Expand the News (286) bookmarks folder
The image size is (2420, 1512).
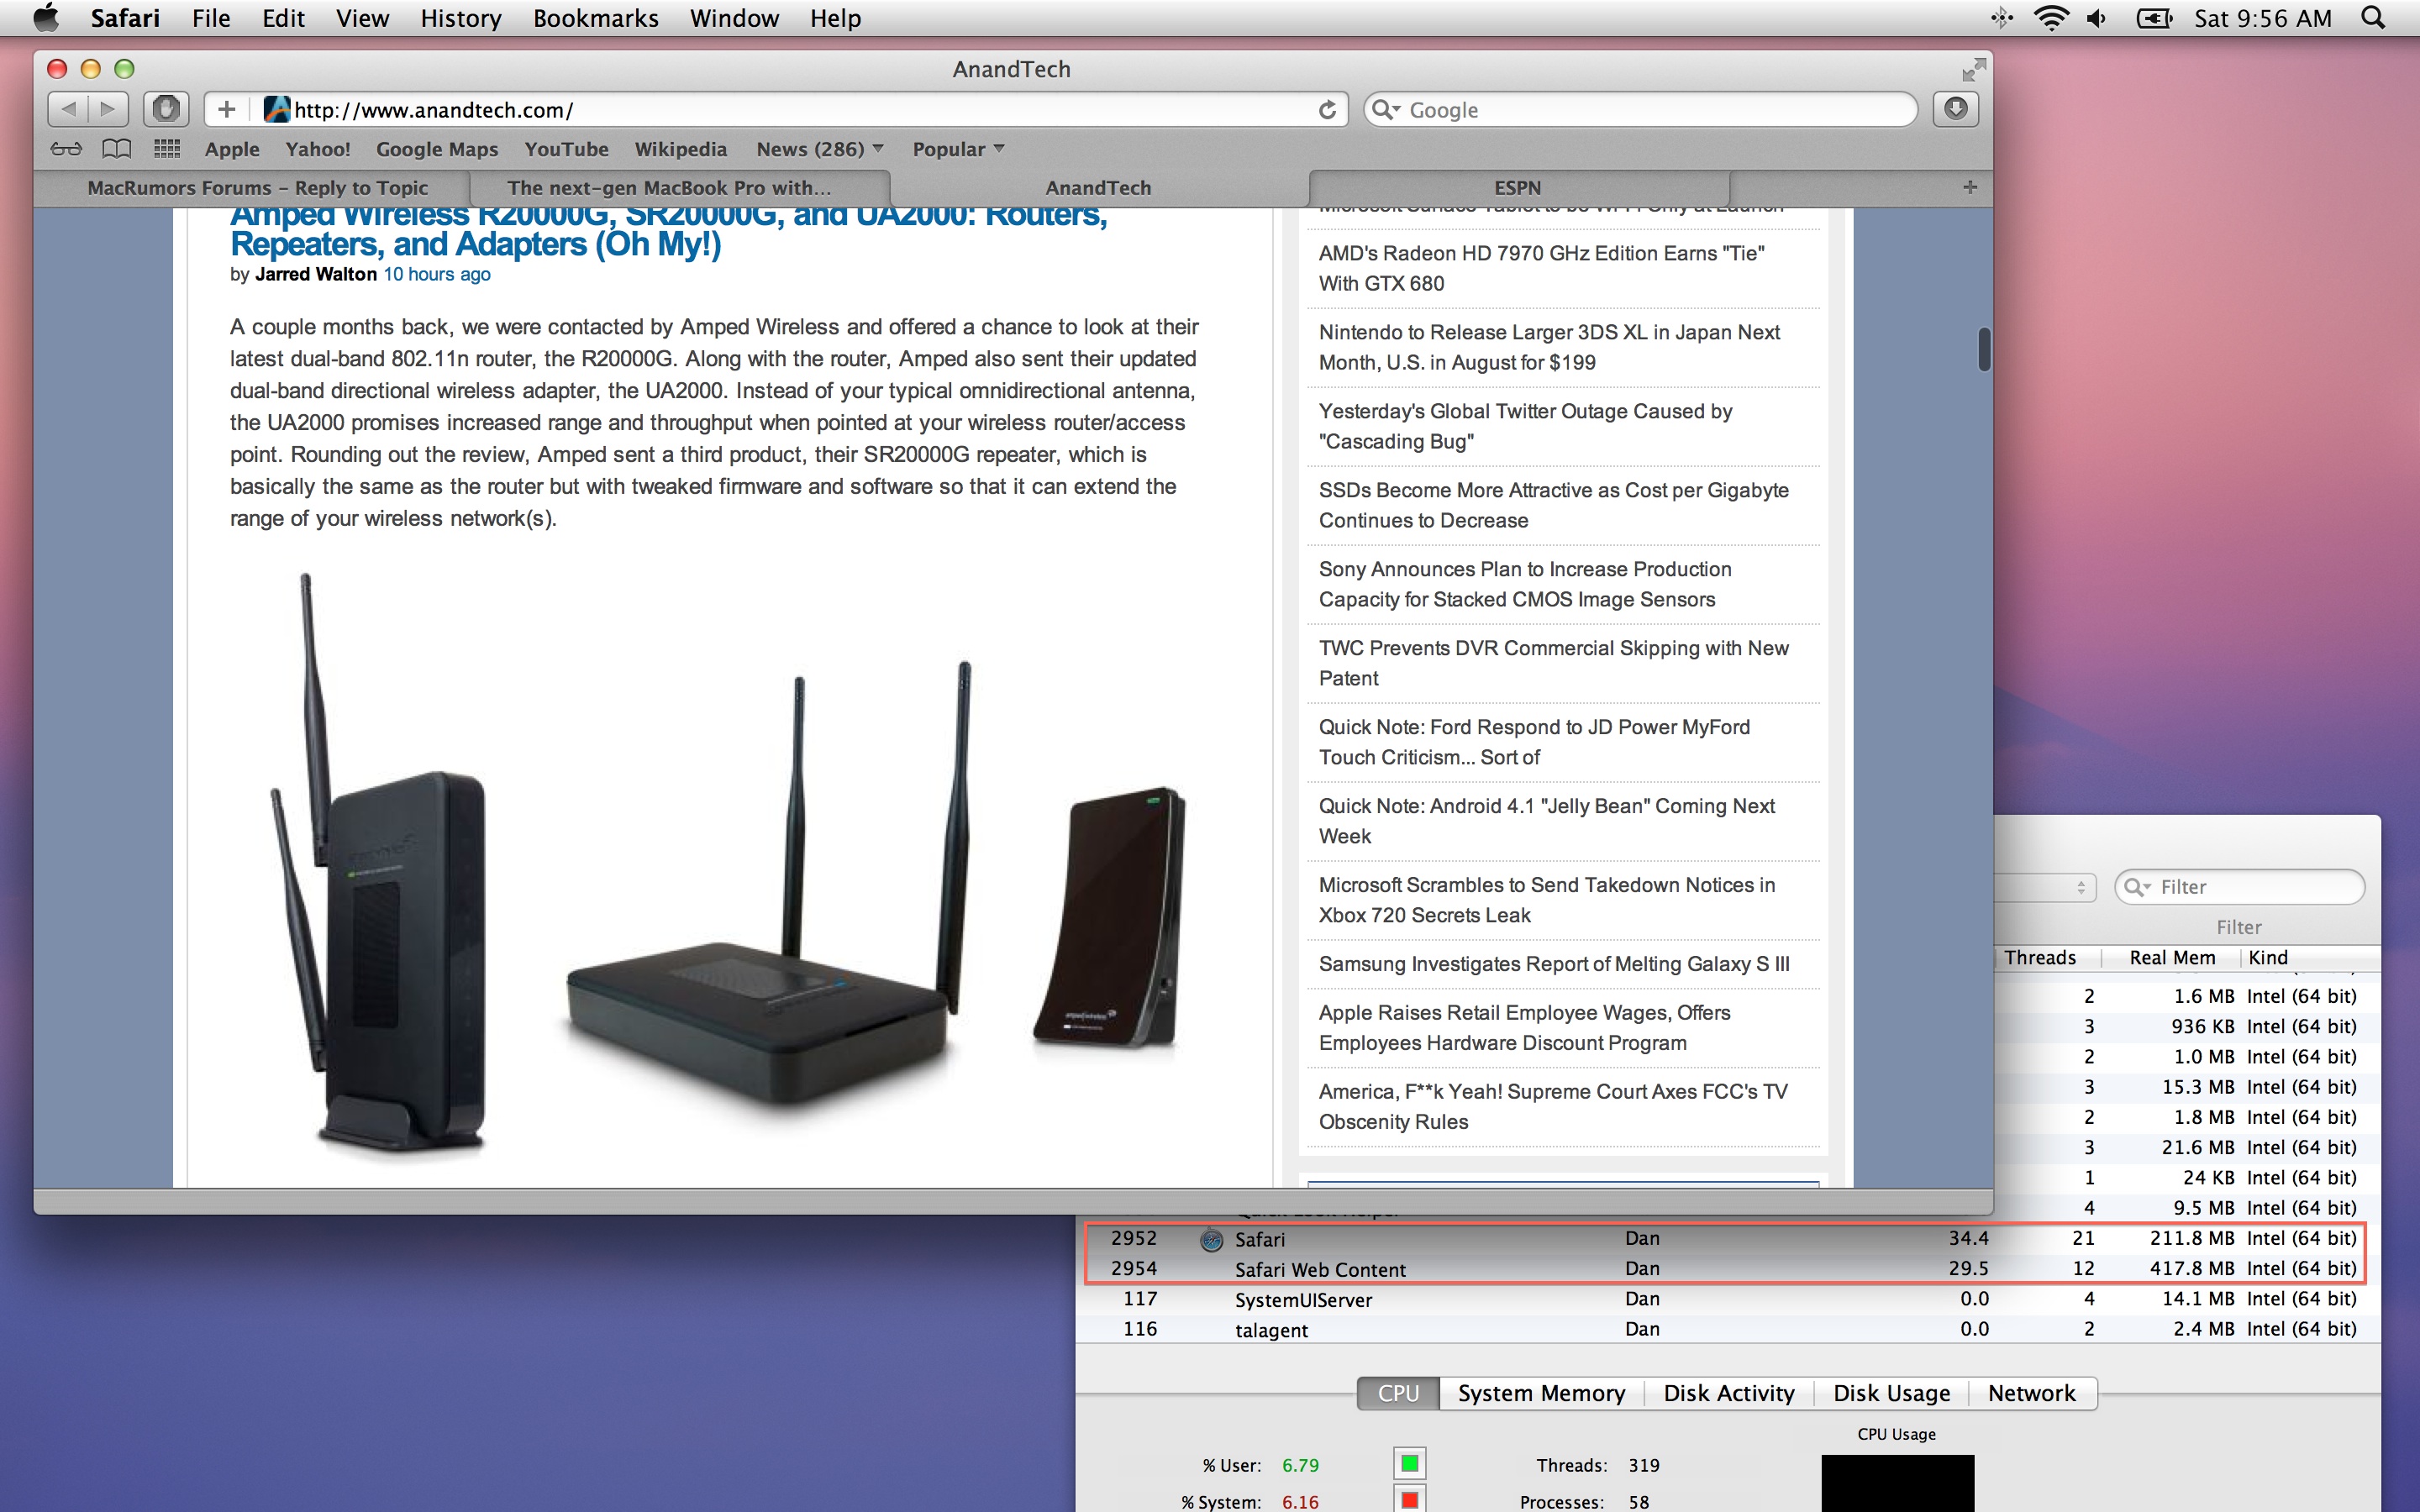[820, 149]
